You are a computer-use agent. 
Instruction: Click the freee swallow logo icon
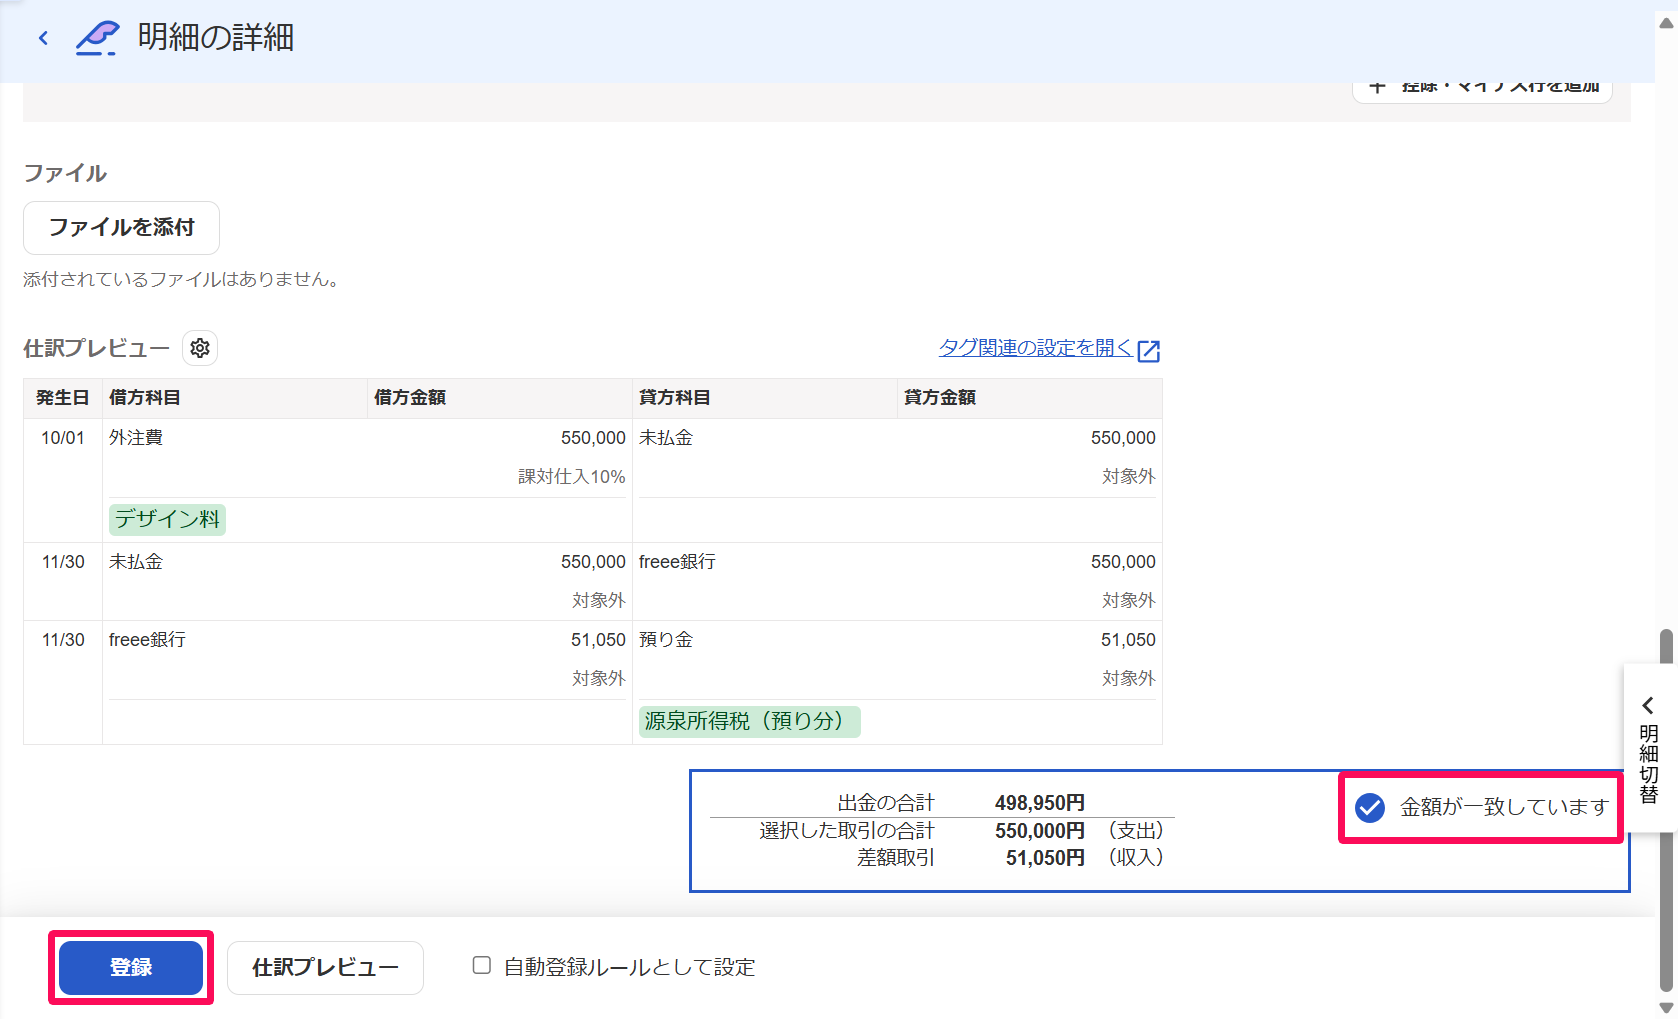pos(98,38)
